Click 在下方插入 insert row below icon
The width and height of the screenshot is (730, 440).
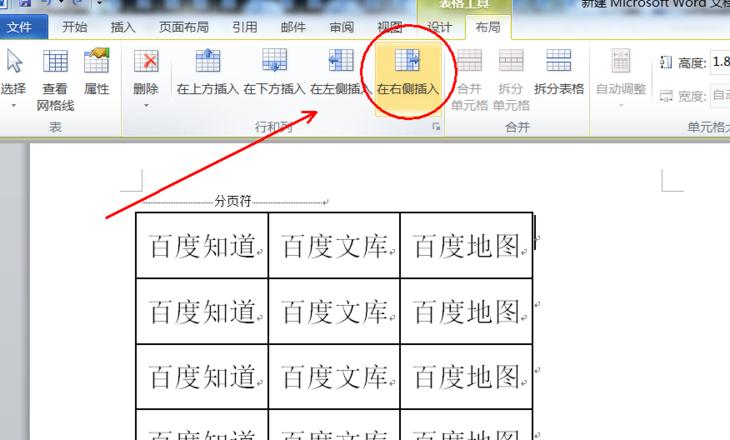click(x=274, y=61)
